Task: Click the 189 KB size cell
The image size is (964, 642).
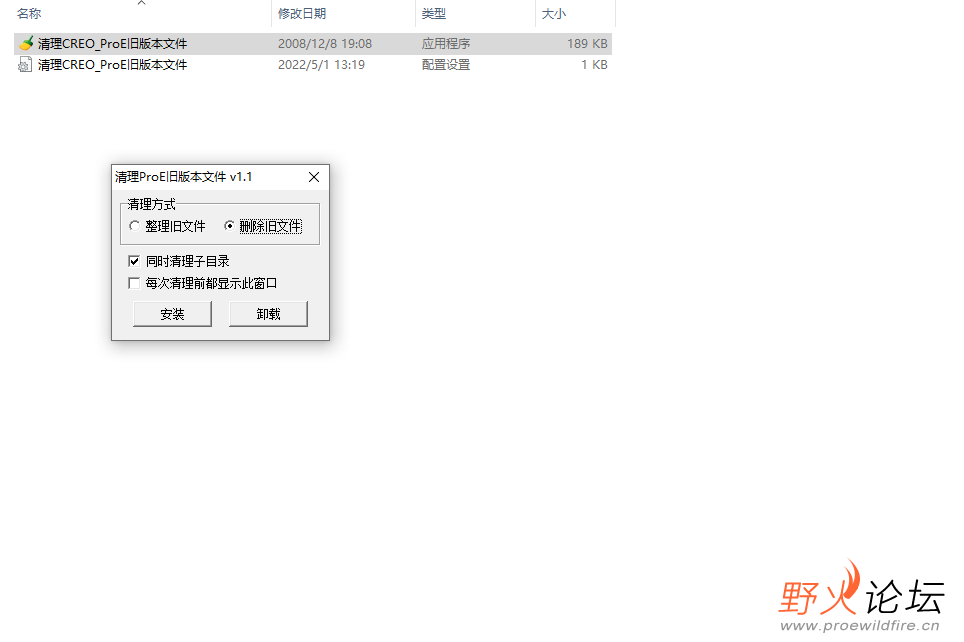Action: point(587,44)
